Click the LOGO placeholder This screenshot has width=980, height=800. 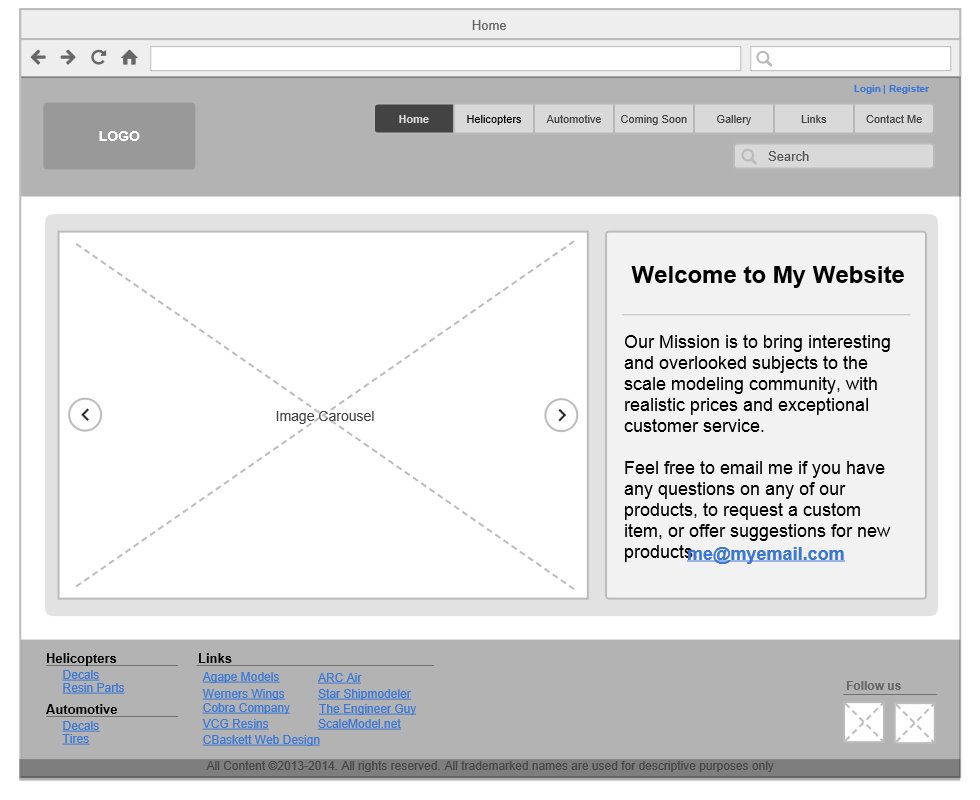[119, 136]
